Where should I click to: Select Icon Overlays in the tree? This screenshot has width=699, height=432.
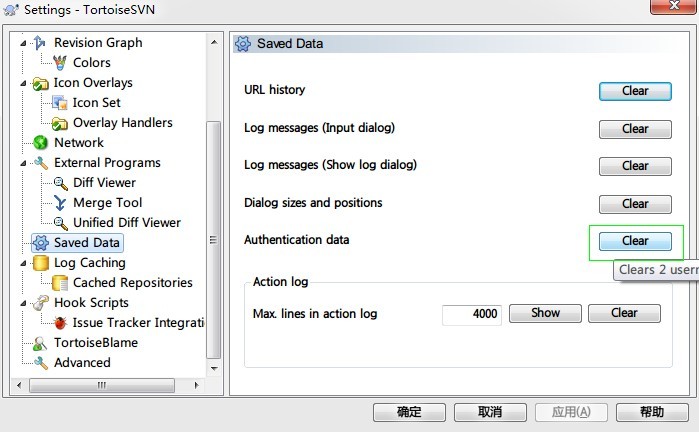click(93, 83)
